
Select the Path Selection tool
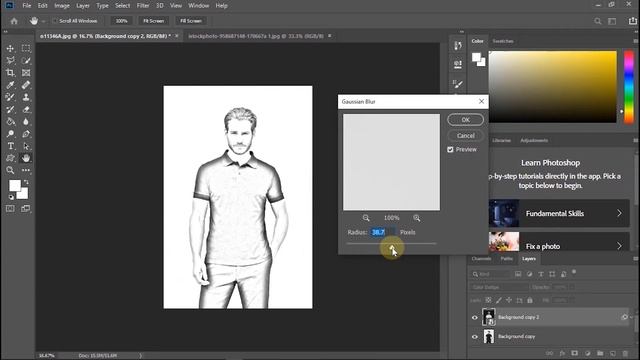26,146
